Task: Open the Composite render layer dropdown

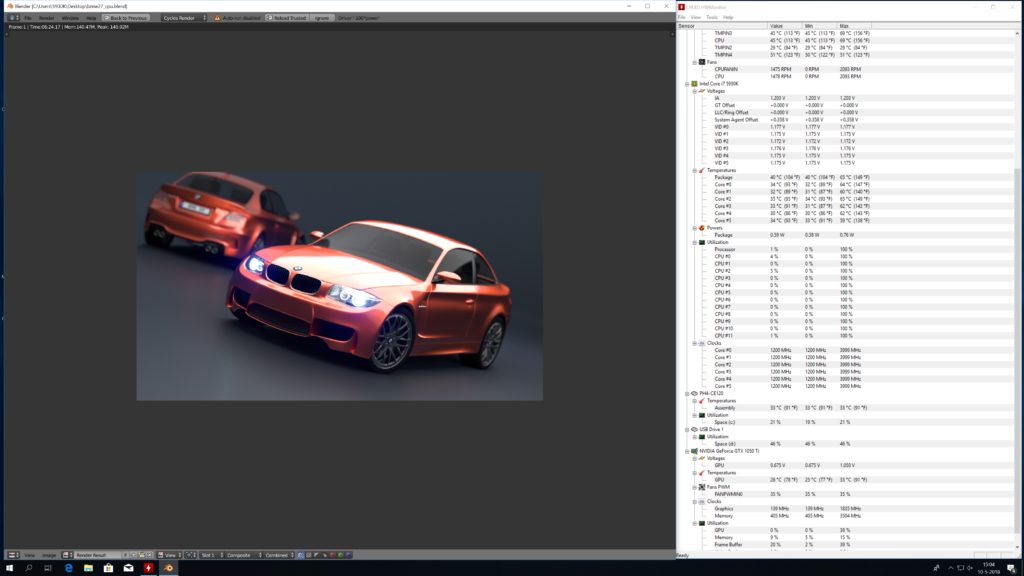Action: click(244, 555)
